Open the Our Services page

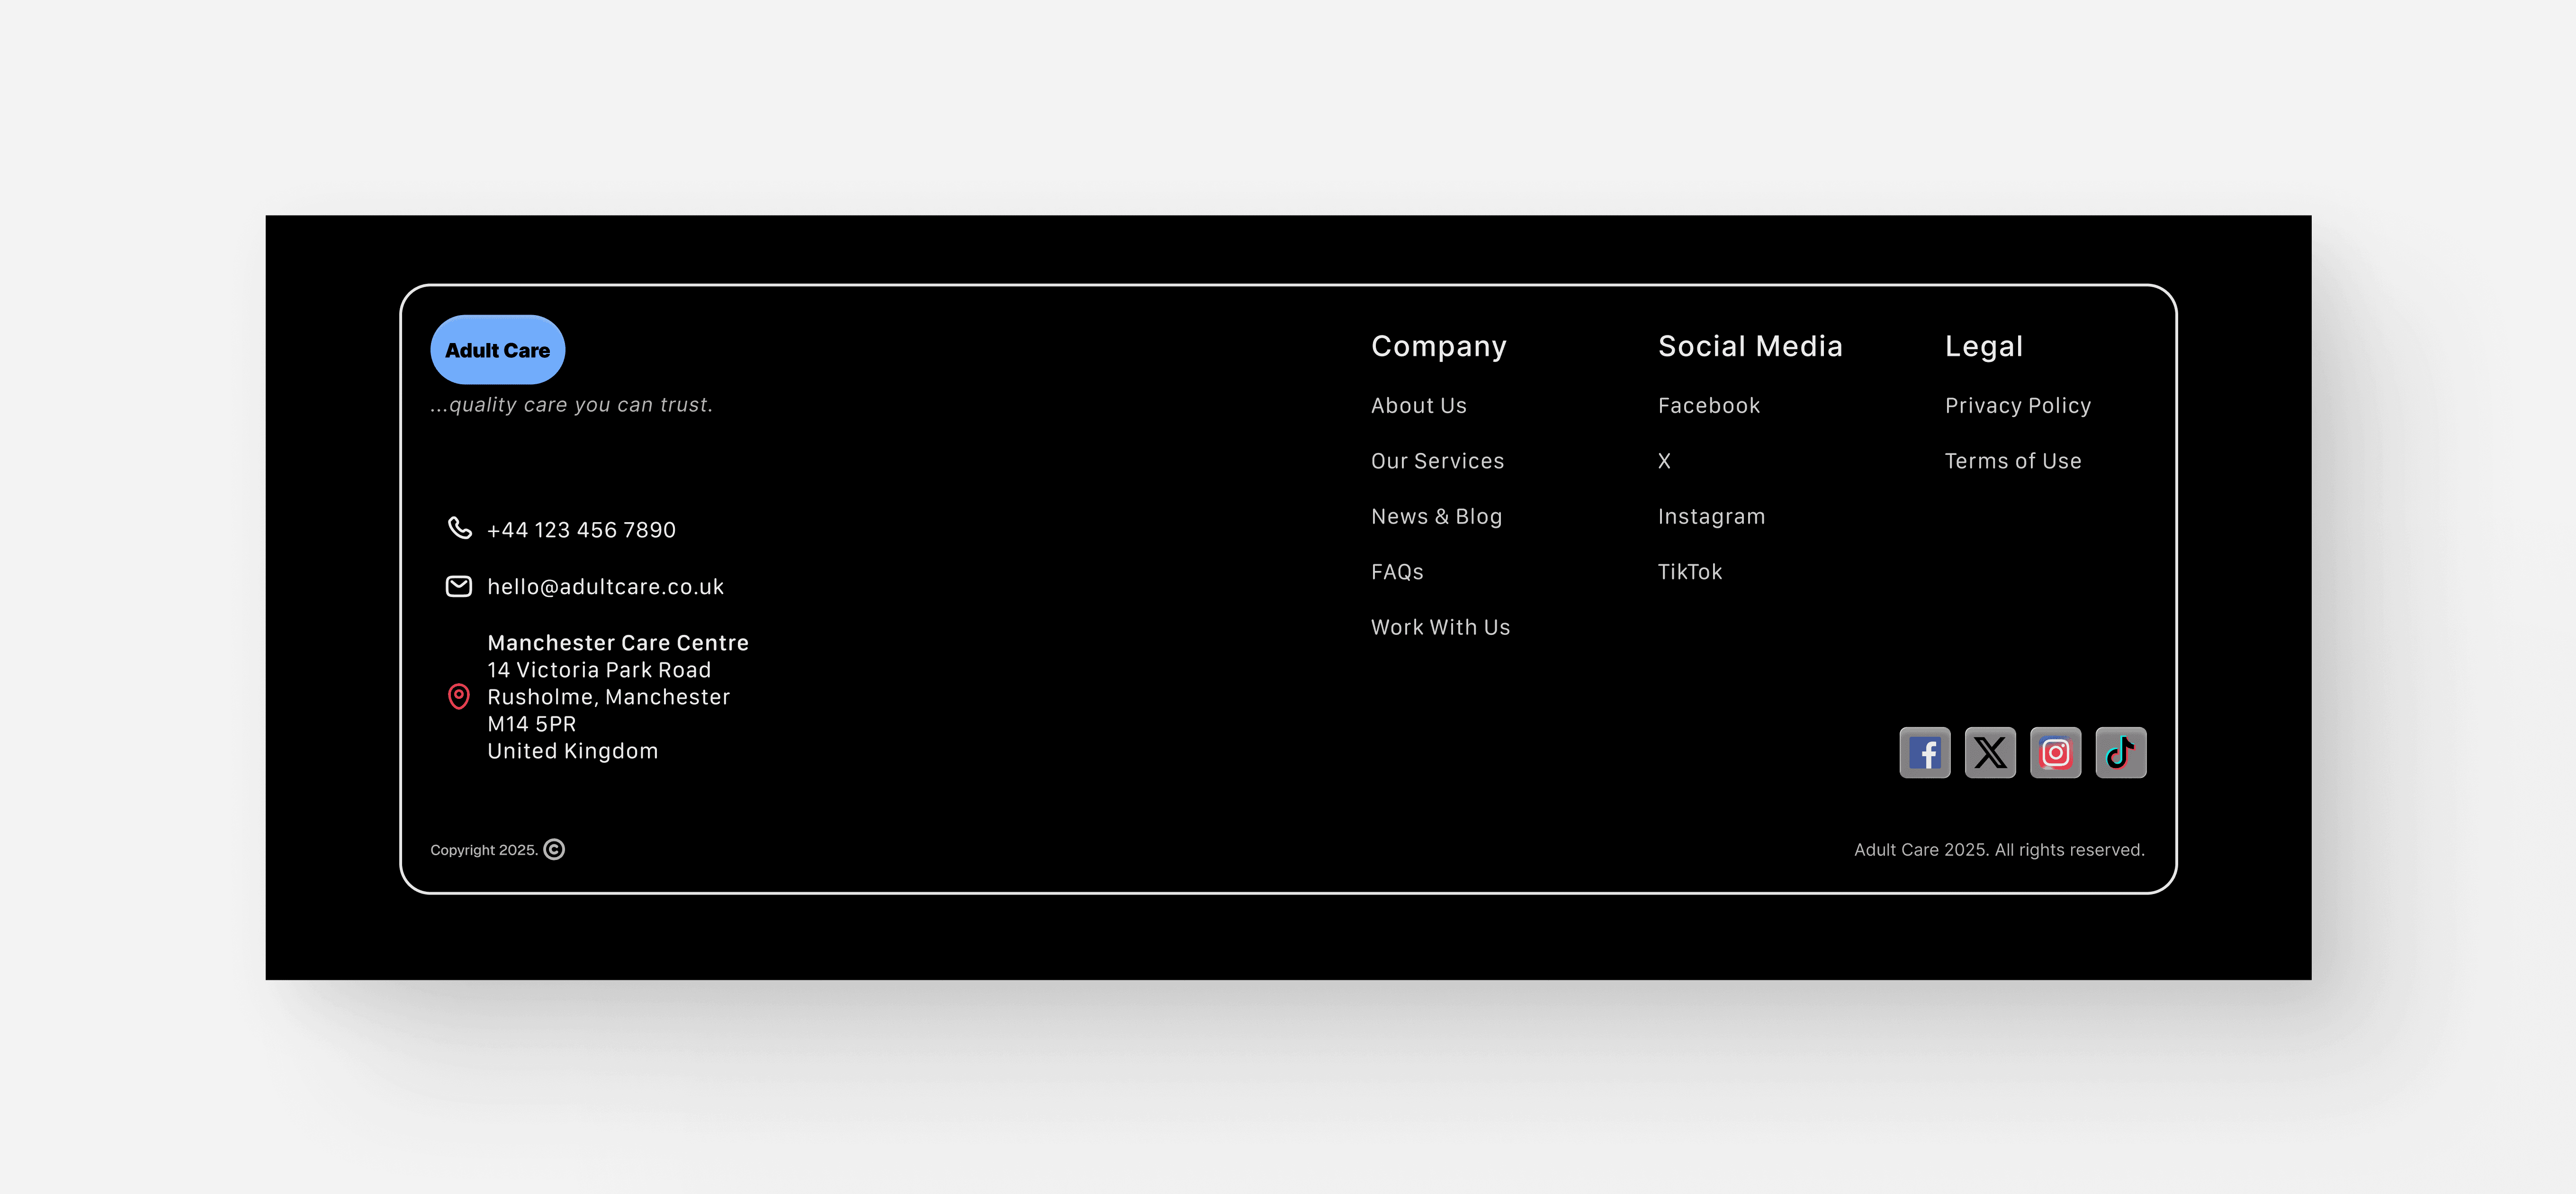pos(1437,461)
